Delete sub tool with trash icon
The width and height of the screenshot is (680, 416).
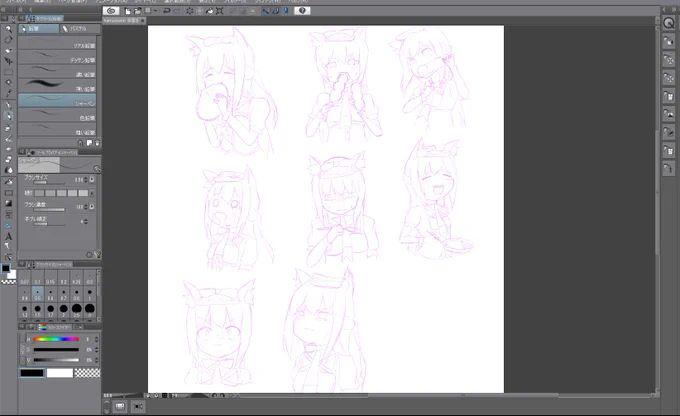tap(97, 143)
